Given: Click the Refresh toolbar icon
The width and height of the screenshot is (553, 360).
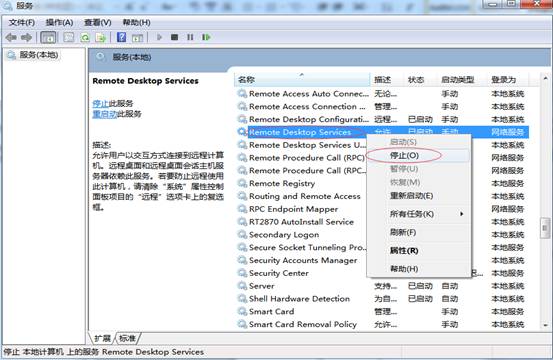Looking at the screenshot, I should pyautogui.click(x=85, y=37).
